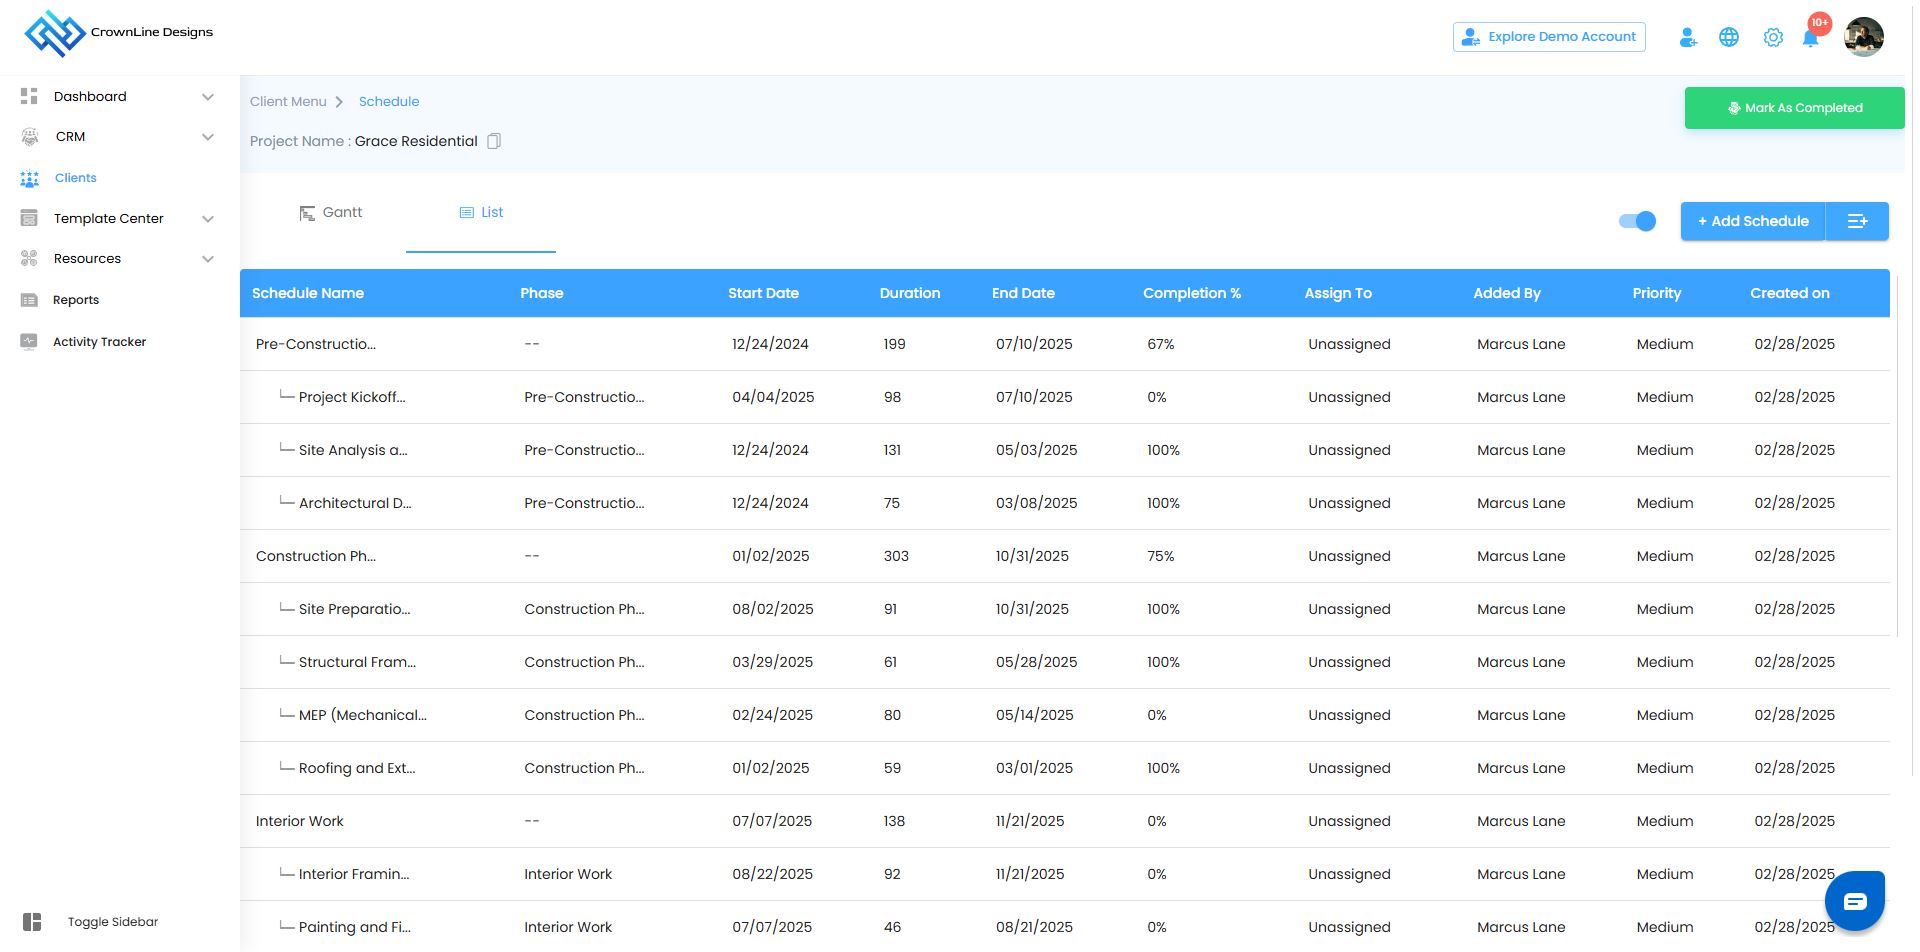Expand the Template Center dropdown arrow
1920x952 pixels.
point(208,219)
